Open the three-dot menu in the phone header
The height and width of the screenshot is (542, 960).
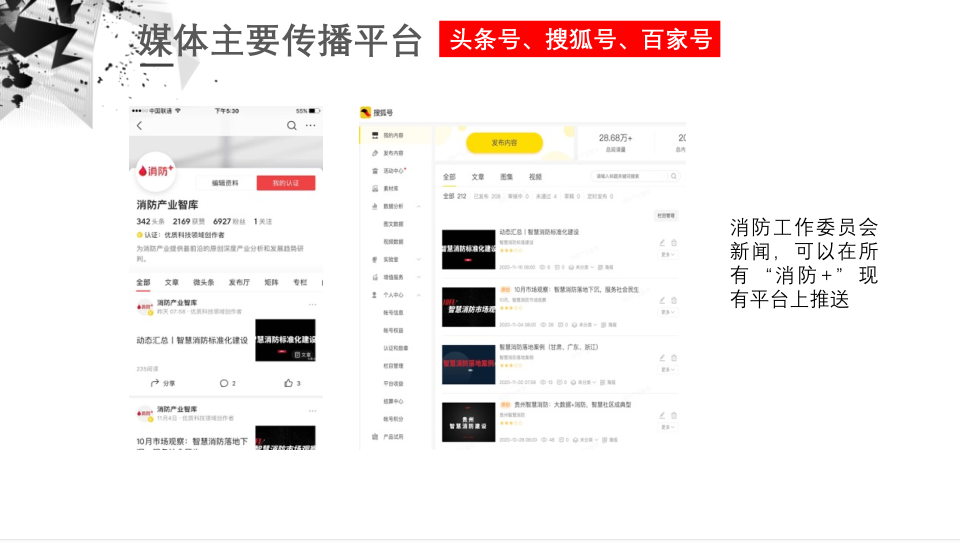(310, 126)
